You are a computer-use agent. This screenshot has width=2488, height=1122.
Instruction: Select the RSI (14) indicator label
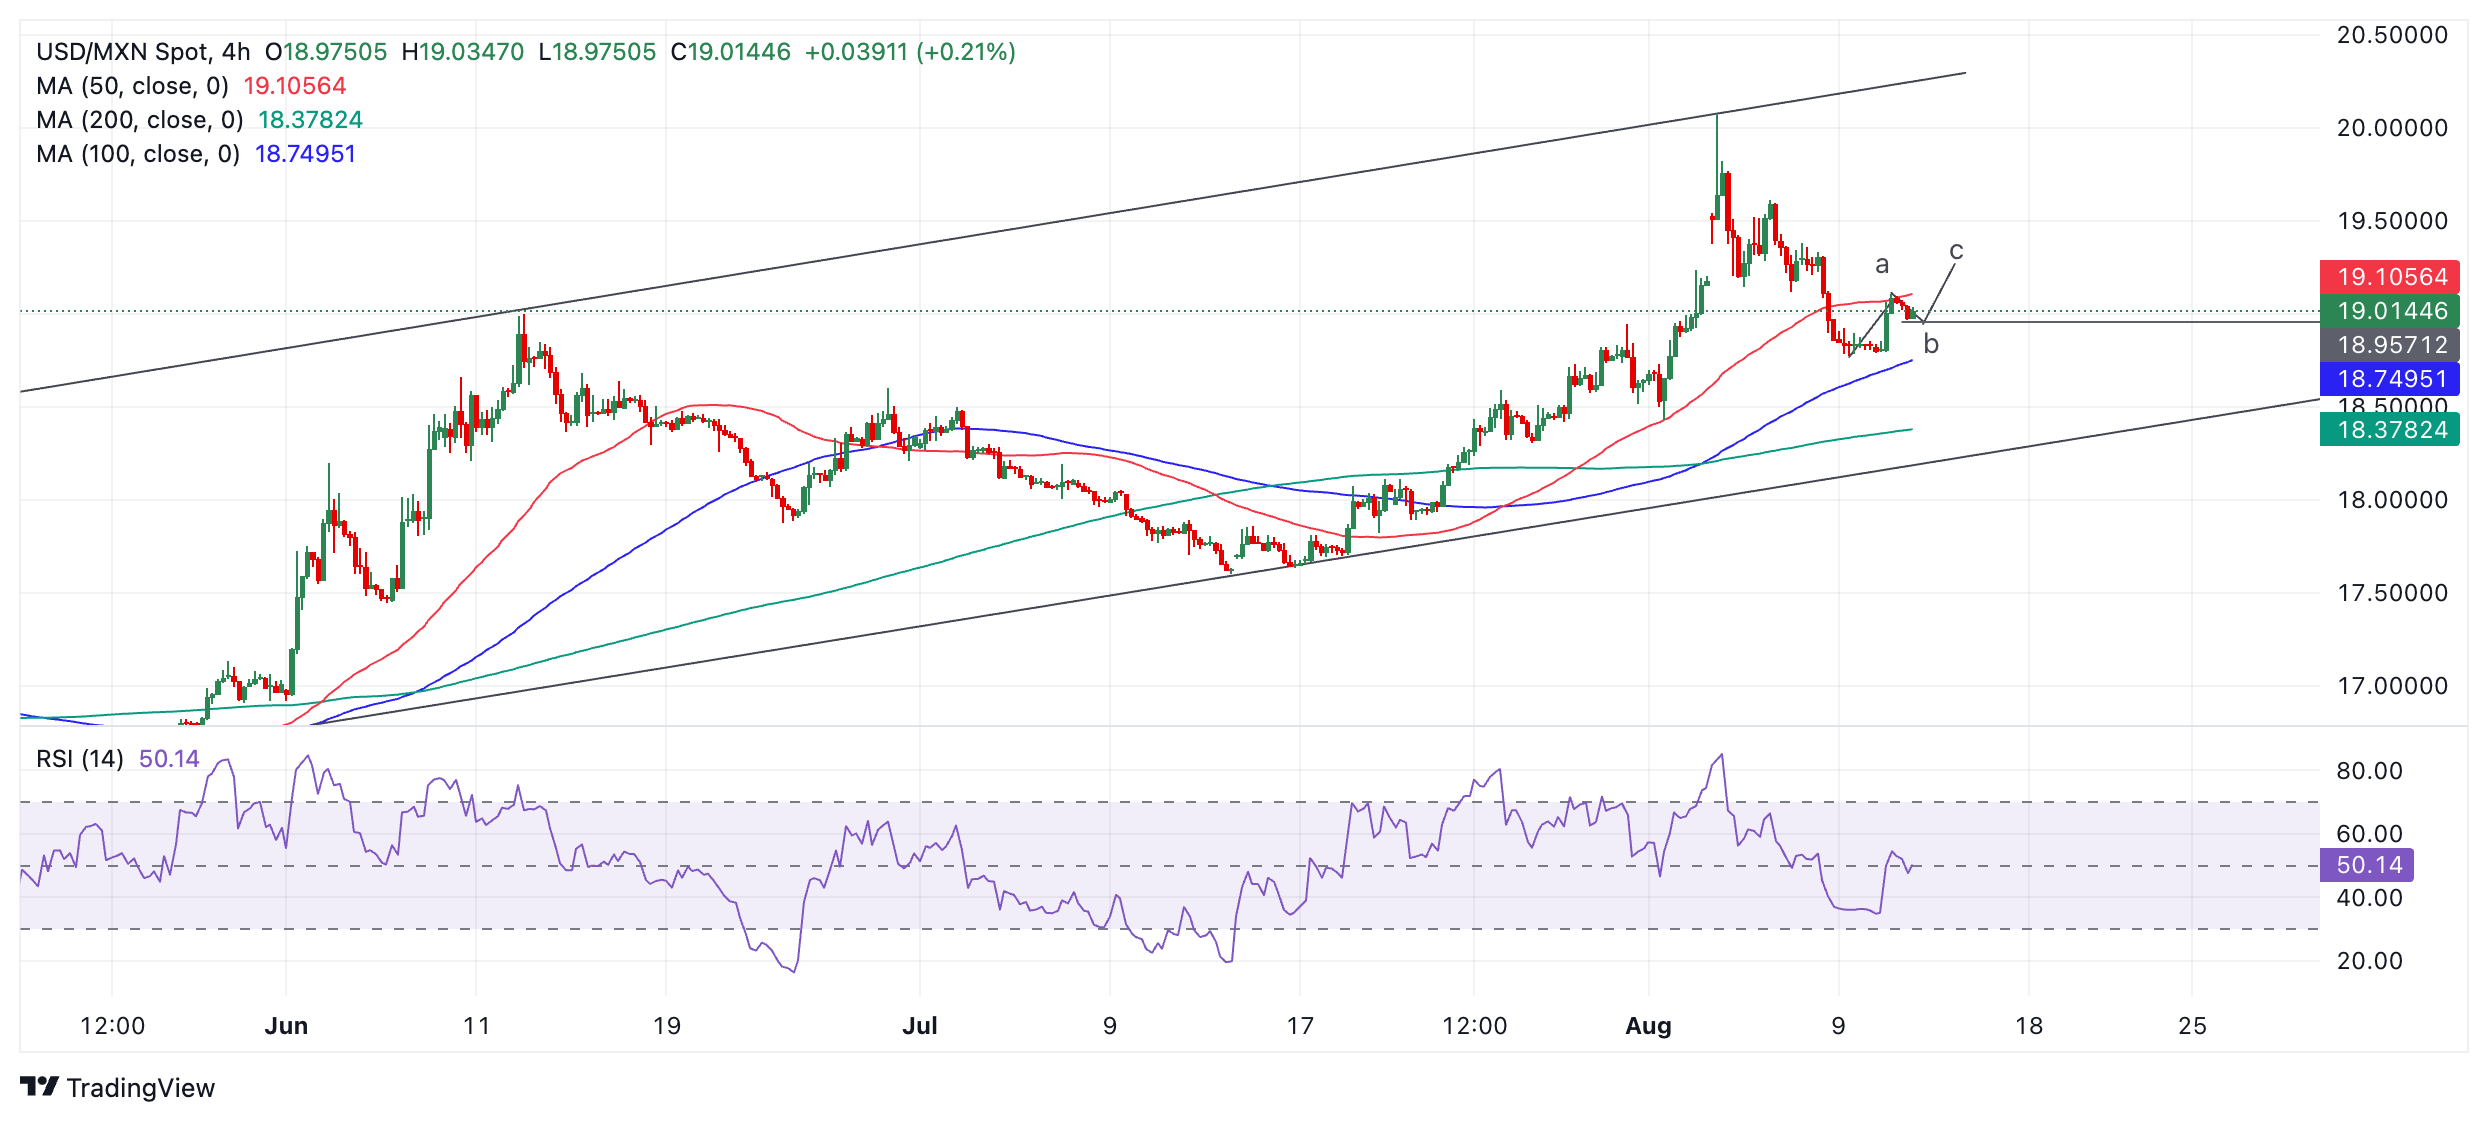80,759
